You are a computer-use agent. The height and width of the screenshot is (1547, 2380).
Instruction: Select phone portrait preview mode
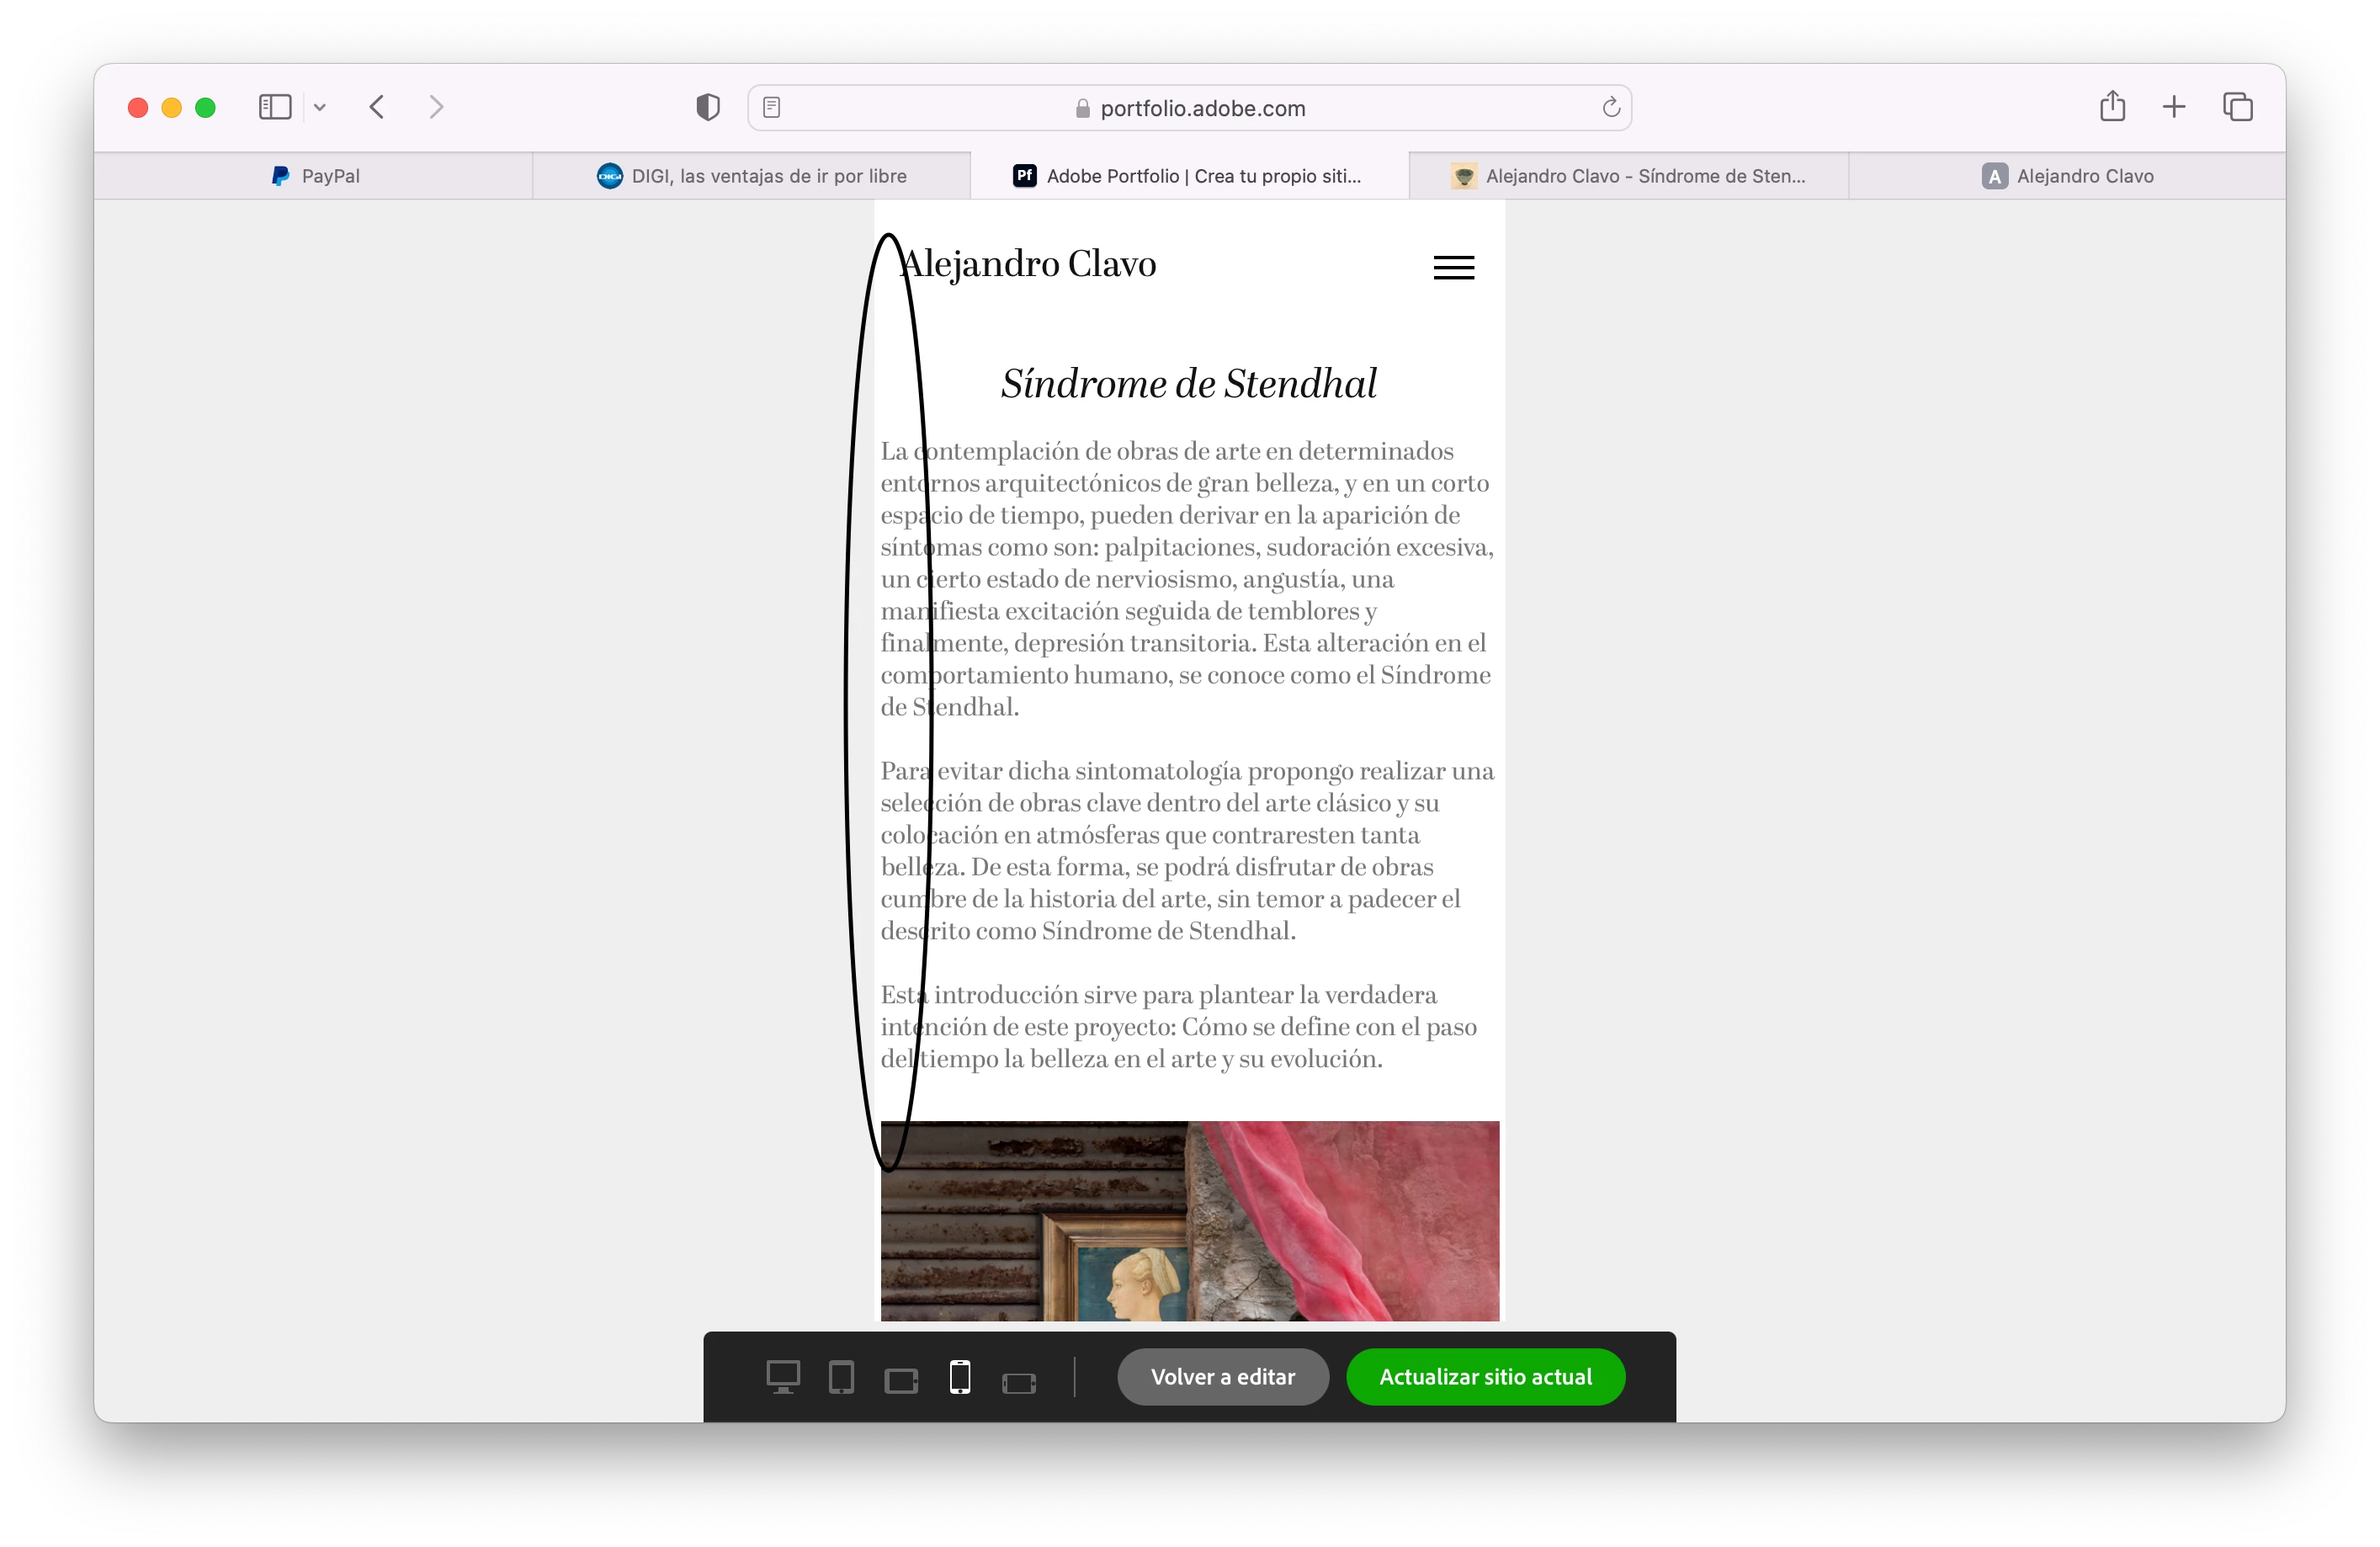point(960,1377)
